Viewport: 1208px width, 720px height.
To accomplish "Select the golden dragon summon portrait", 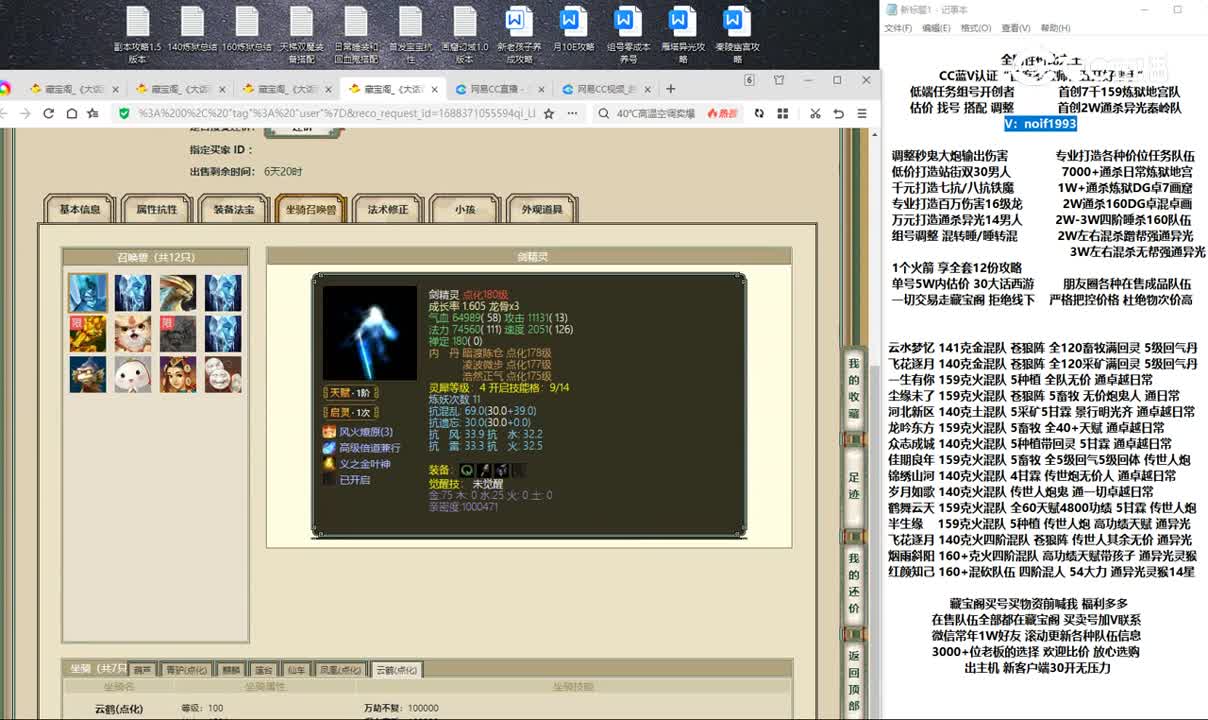I will coord(178,292).
